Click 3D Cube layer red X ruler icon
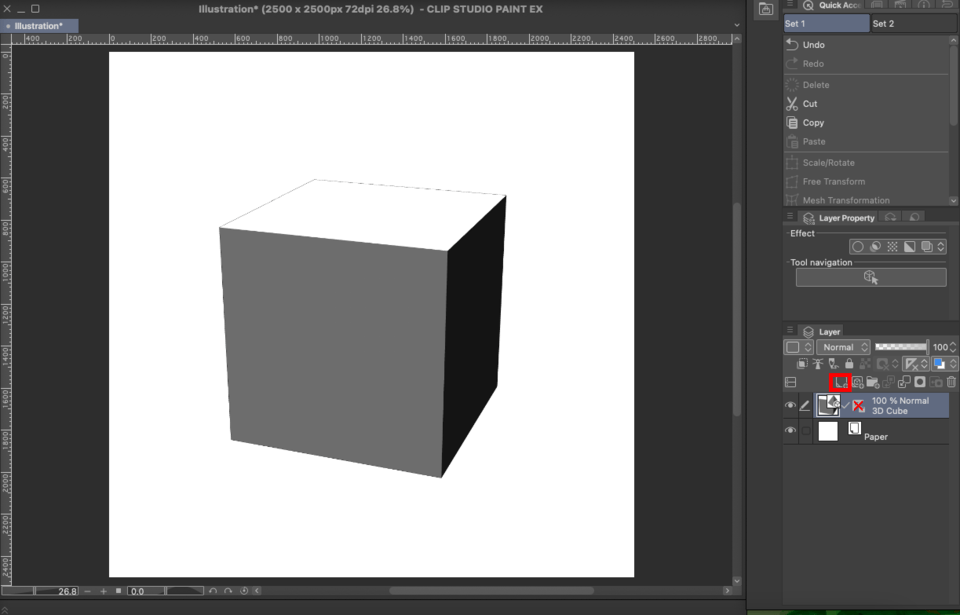This screenshot has height=615, width=960. (858, 406)
